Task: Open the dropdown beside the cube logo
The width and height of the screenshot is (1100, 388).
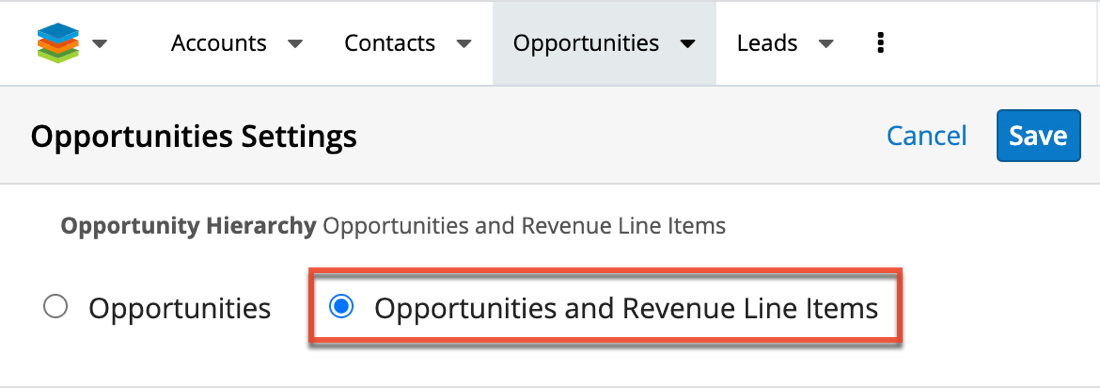Action: click(100, 44)
